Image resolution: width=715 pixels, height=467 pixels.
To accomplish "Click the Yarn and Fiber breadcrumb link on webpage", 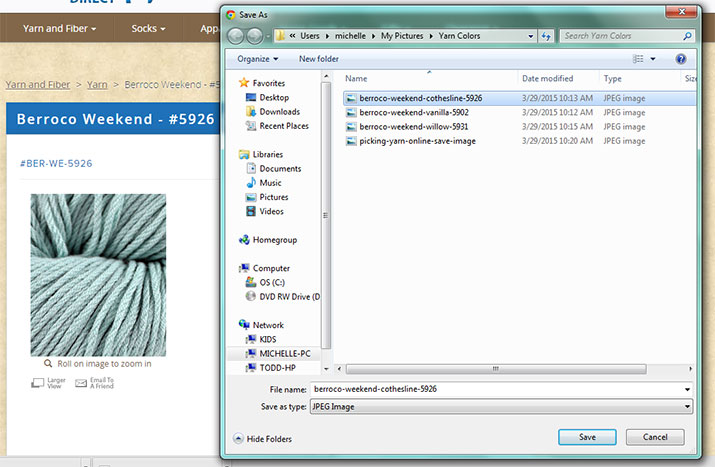I will point(38,84).
